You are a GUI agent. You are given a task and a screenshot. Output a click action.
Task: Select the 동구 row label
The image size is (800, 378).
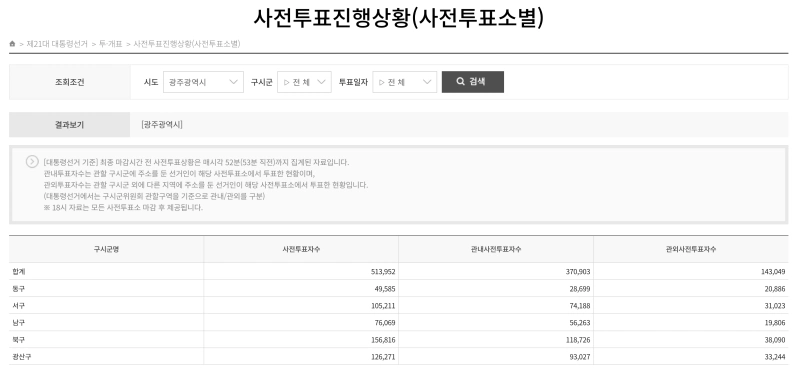(x=18, y=289)
